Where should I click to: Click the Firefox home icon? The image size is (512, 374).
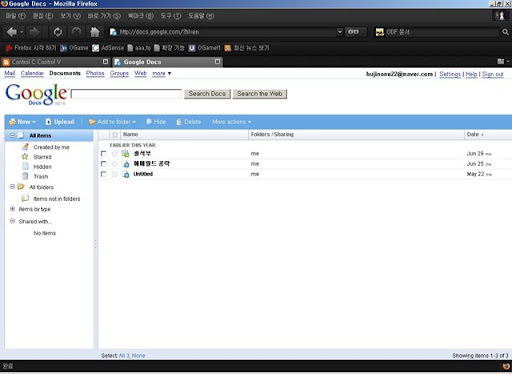95,32
